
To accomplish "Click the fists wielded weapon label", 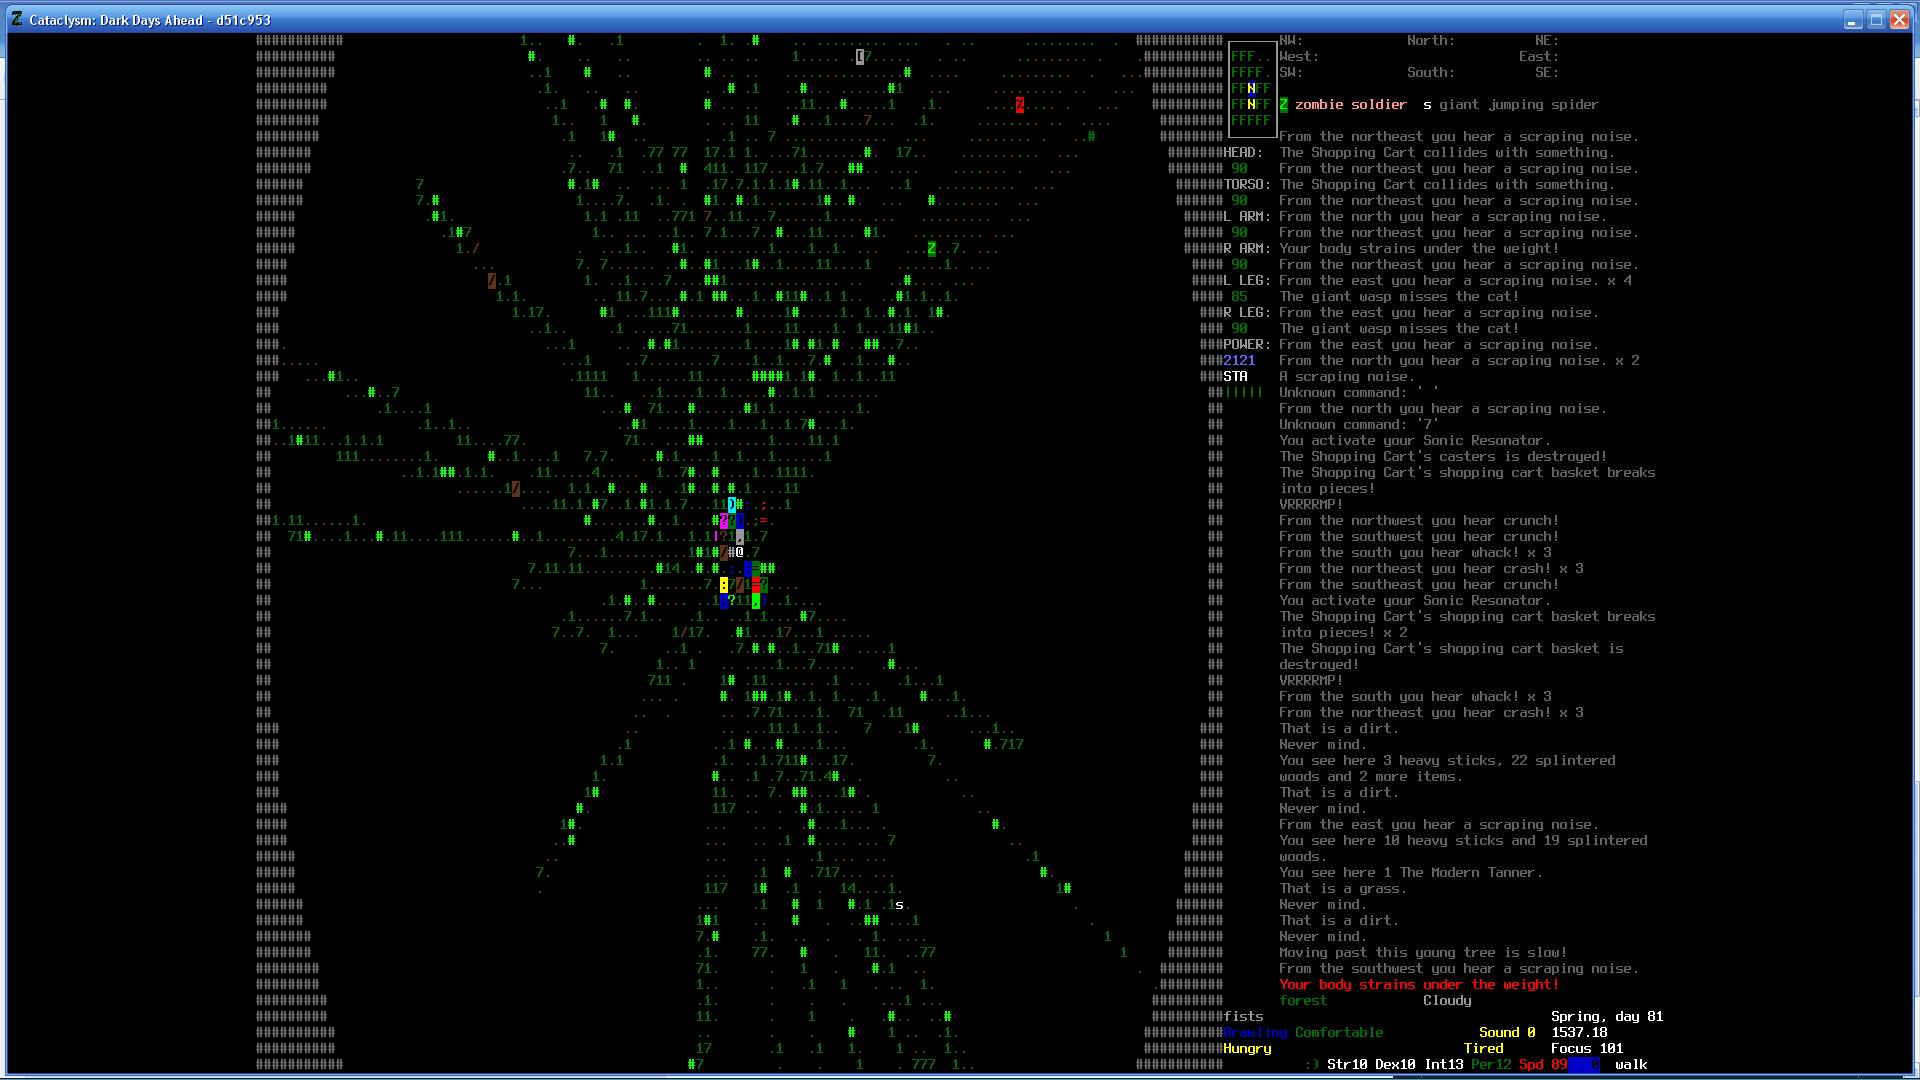I will pyautogui.click(x=1243, y=1017).
